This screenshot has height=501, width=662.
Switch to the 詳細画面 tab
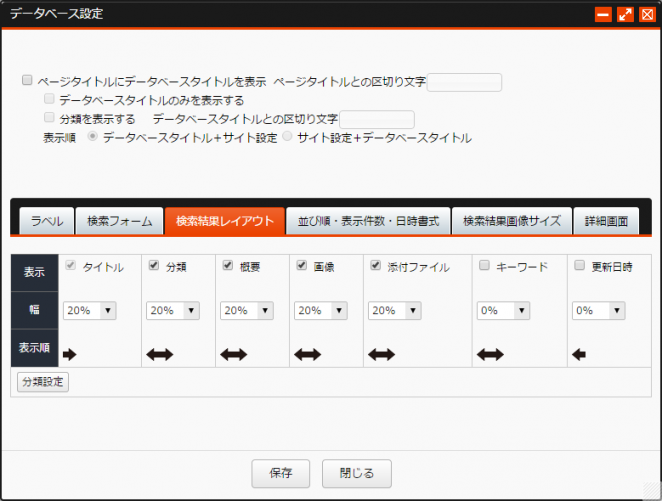606,221
